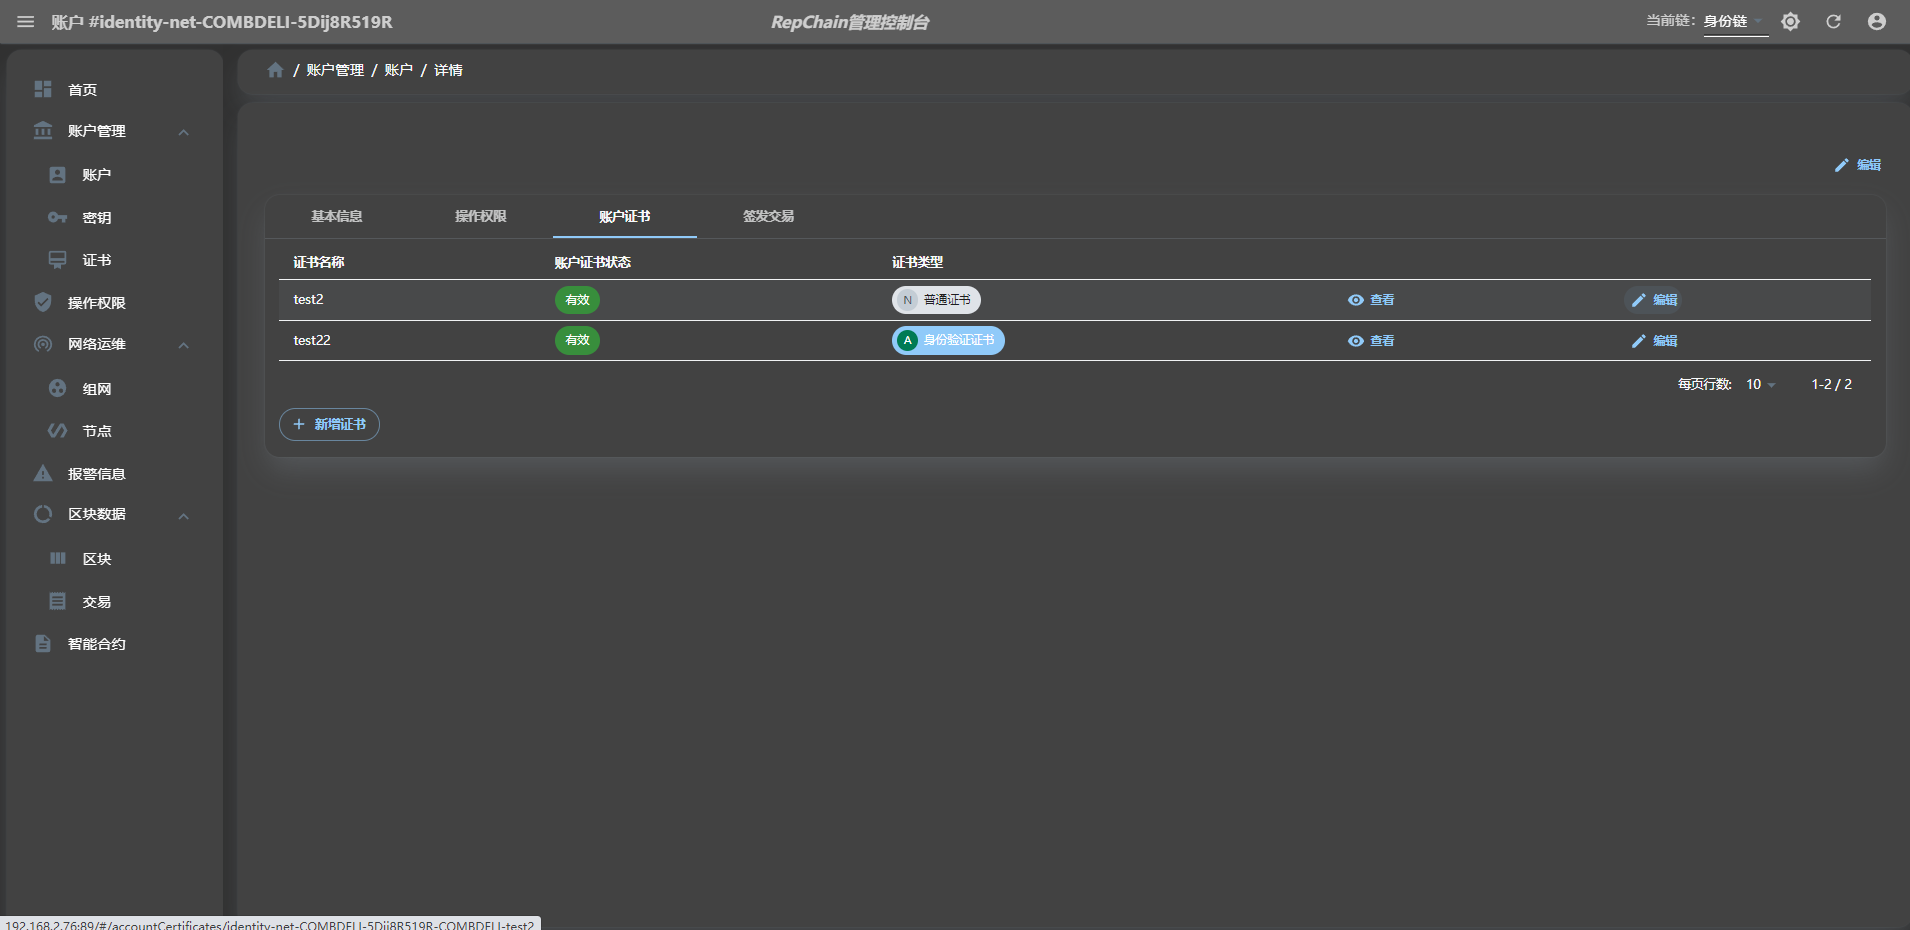
Task: Click the 操作权限 shield icon
Action: 43,302
